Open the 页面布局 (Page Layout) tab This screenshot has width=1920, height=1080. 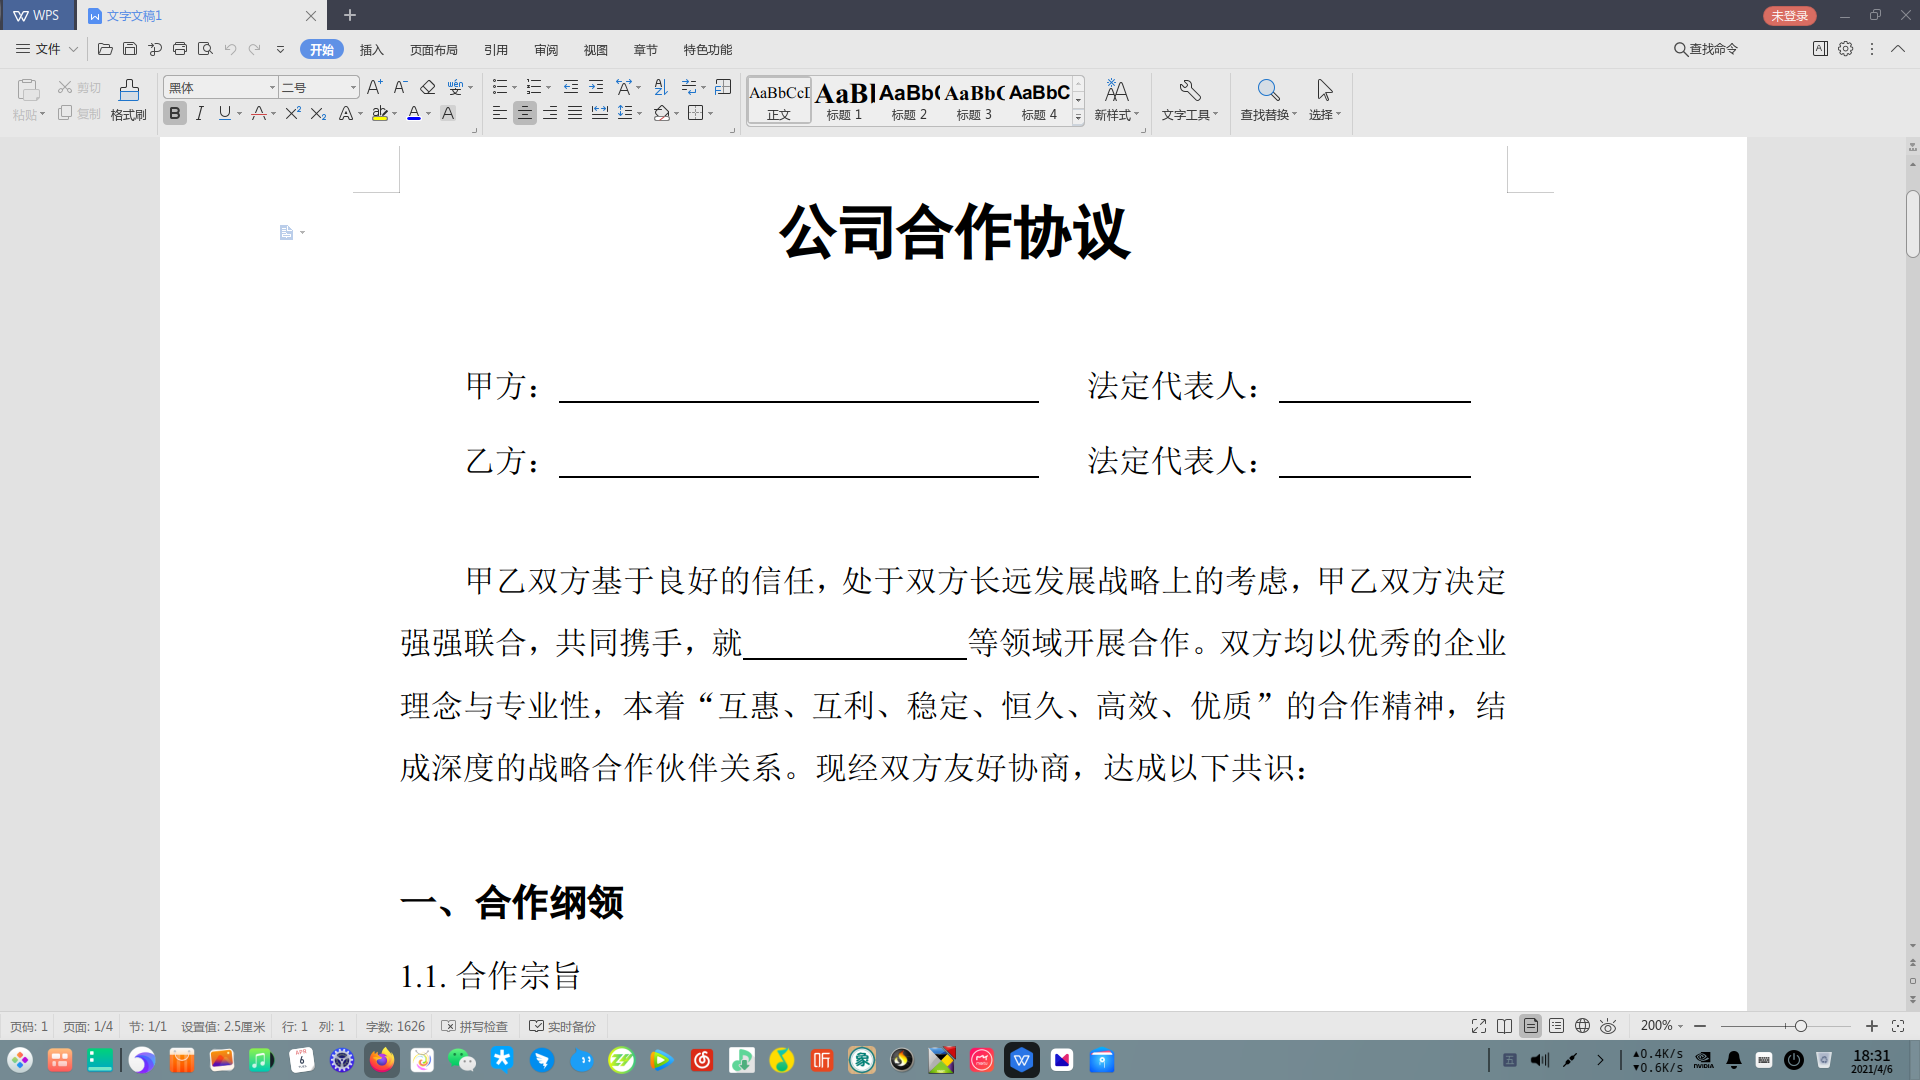433,50
